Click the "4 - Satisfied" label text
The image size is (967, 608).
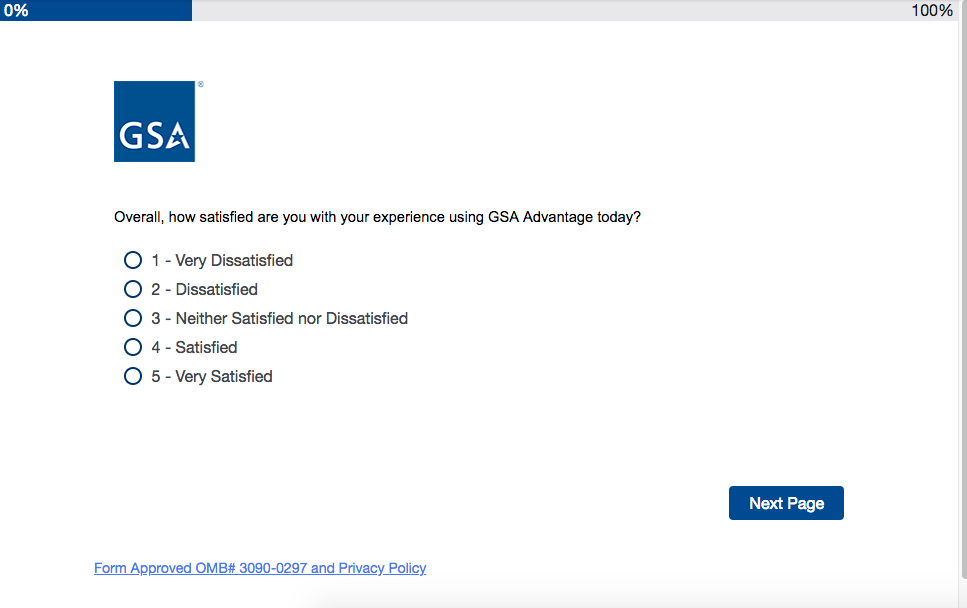click(194, 347)
